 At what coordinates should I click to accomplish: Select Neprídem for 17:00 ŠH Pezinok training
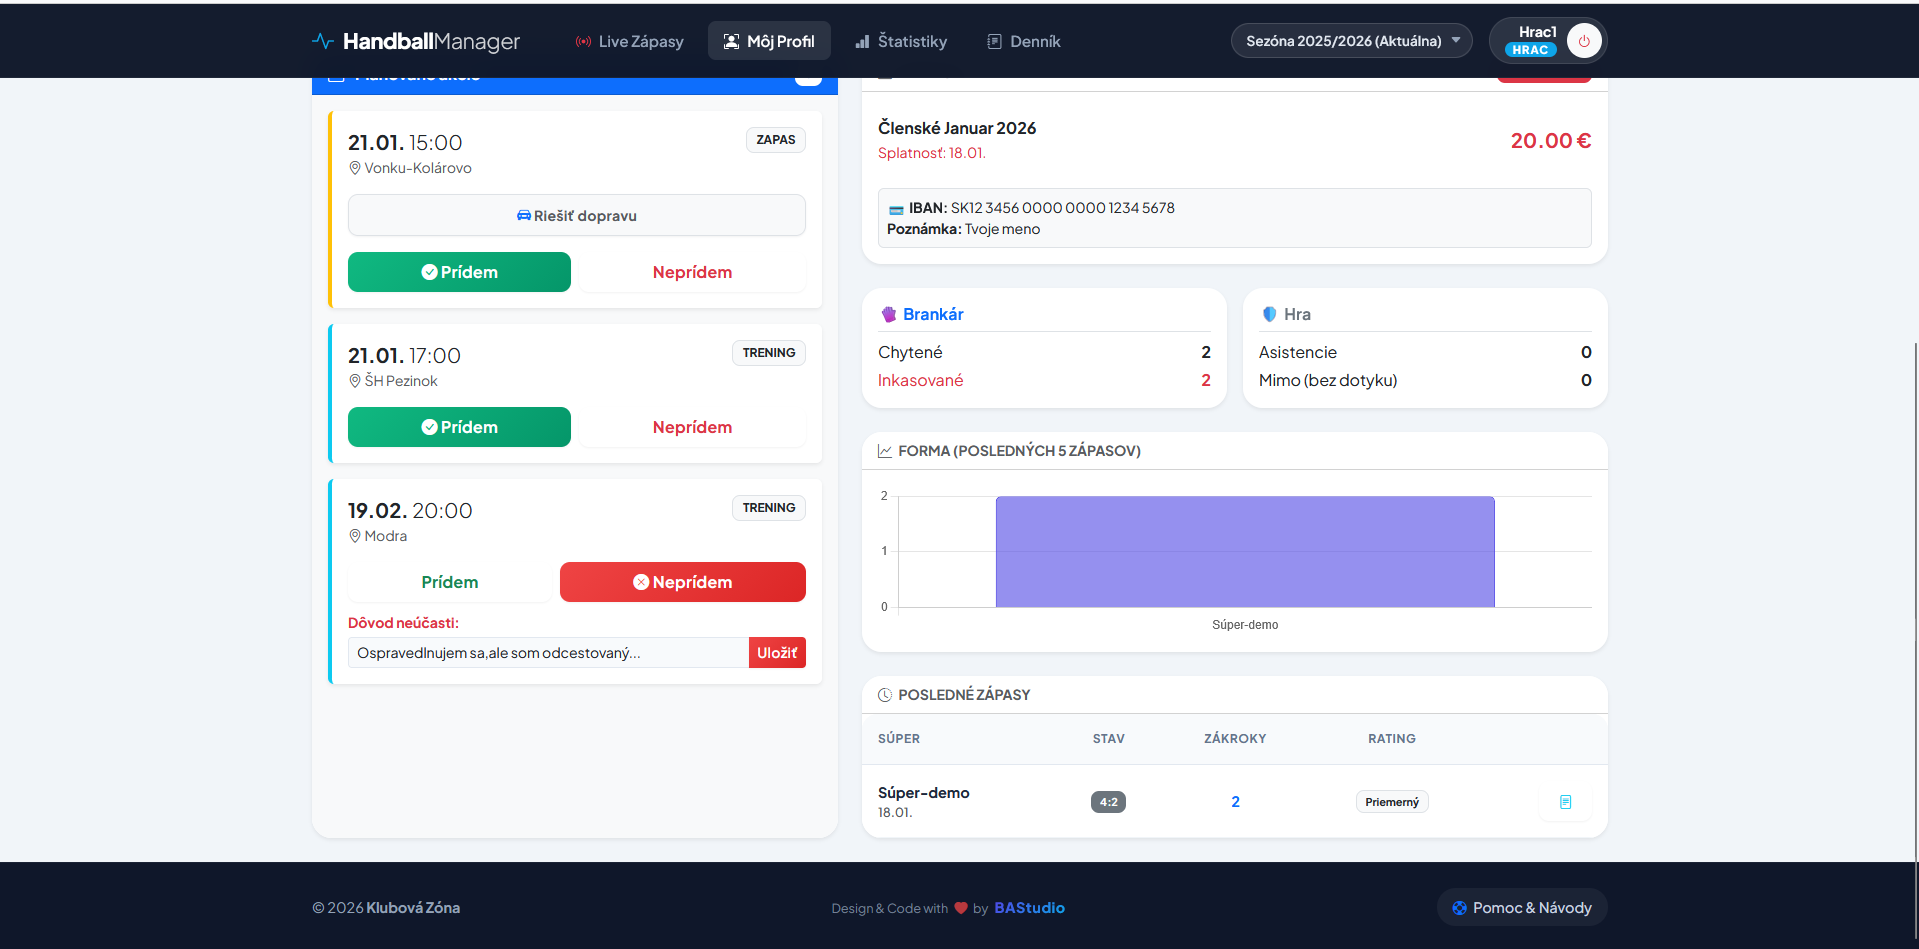click(692, 427)
